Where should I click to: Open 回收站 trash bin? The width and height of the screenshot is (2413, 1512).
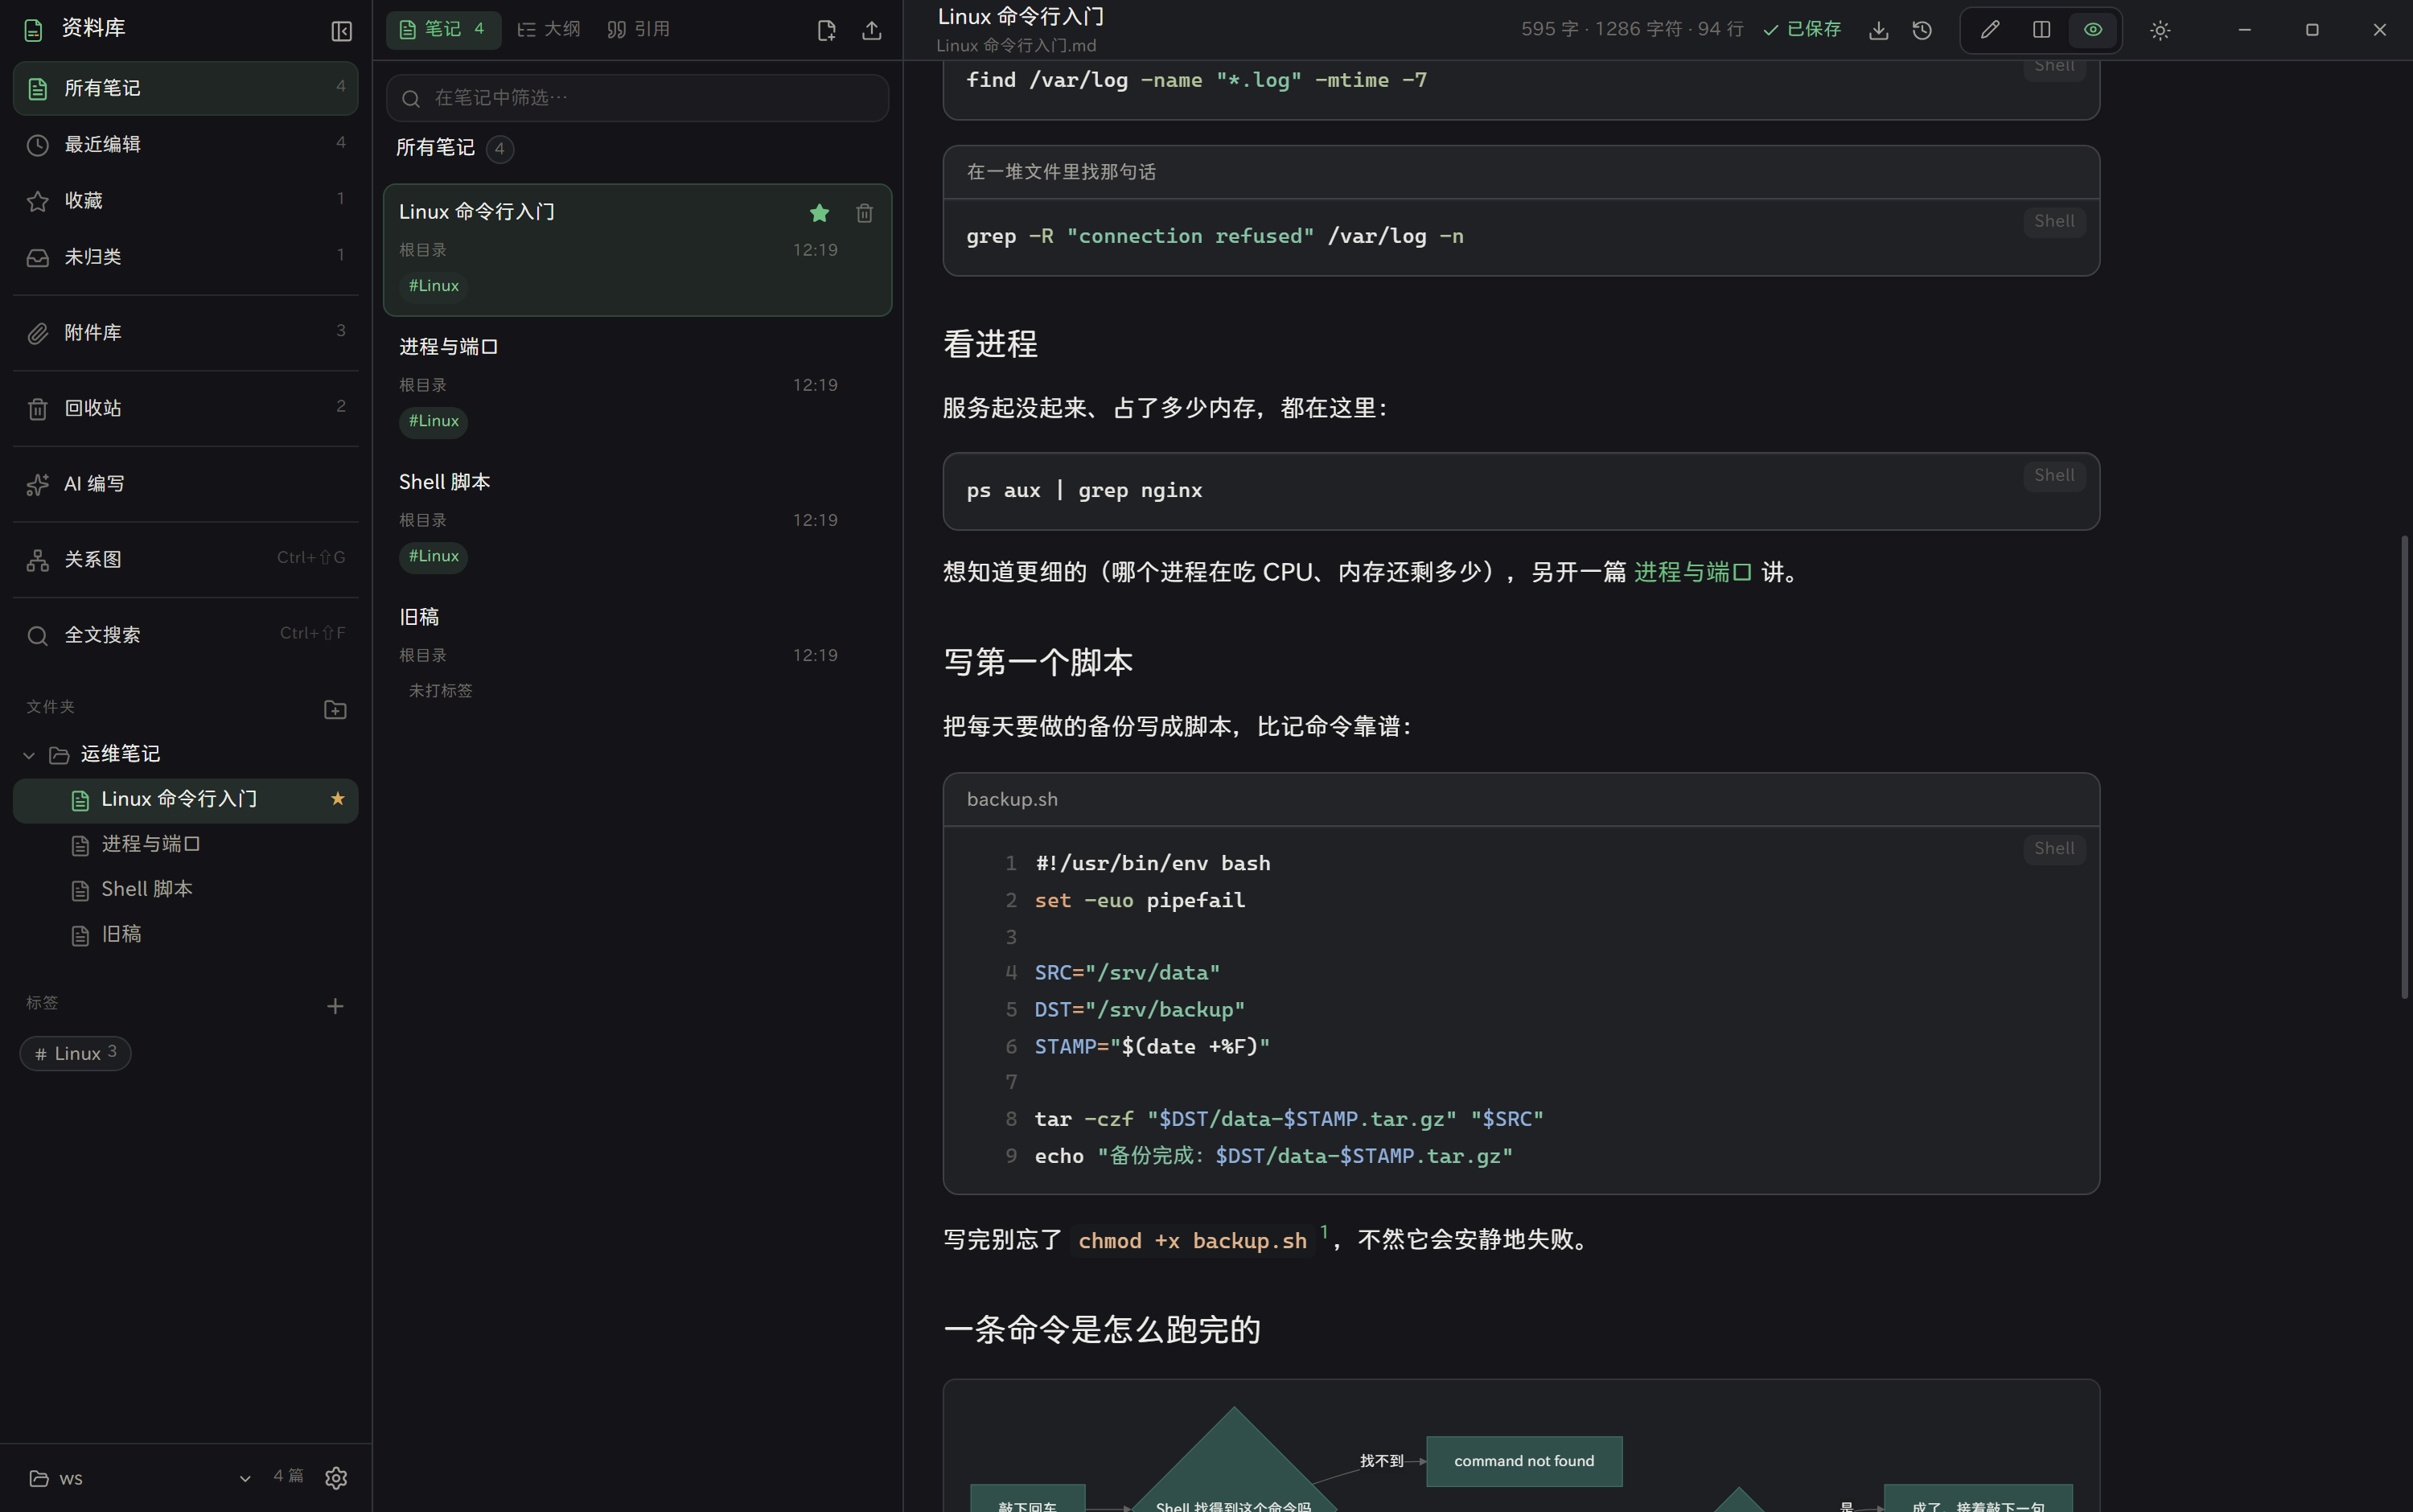coord(186,409)
